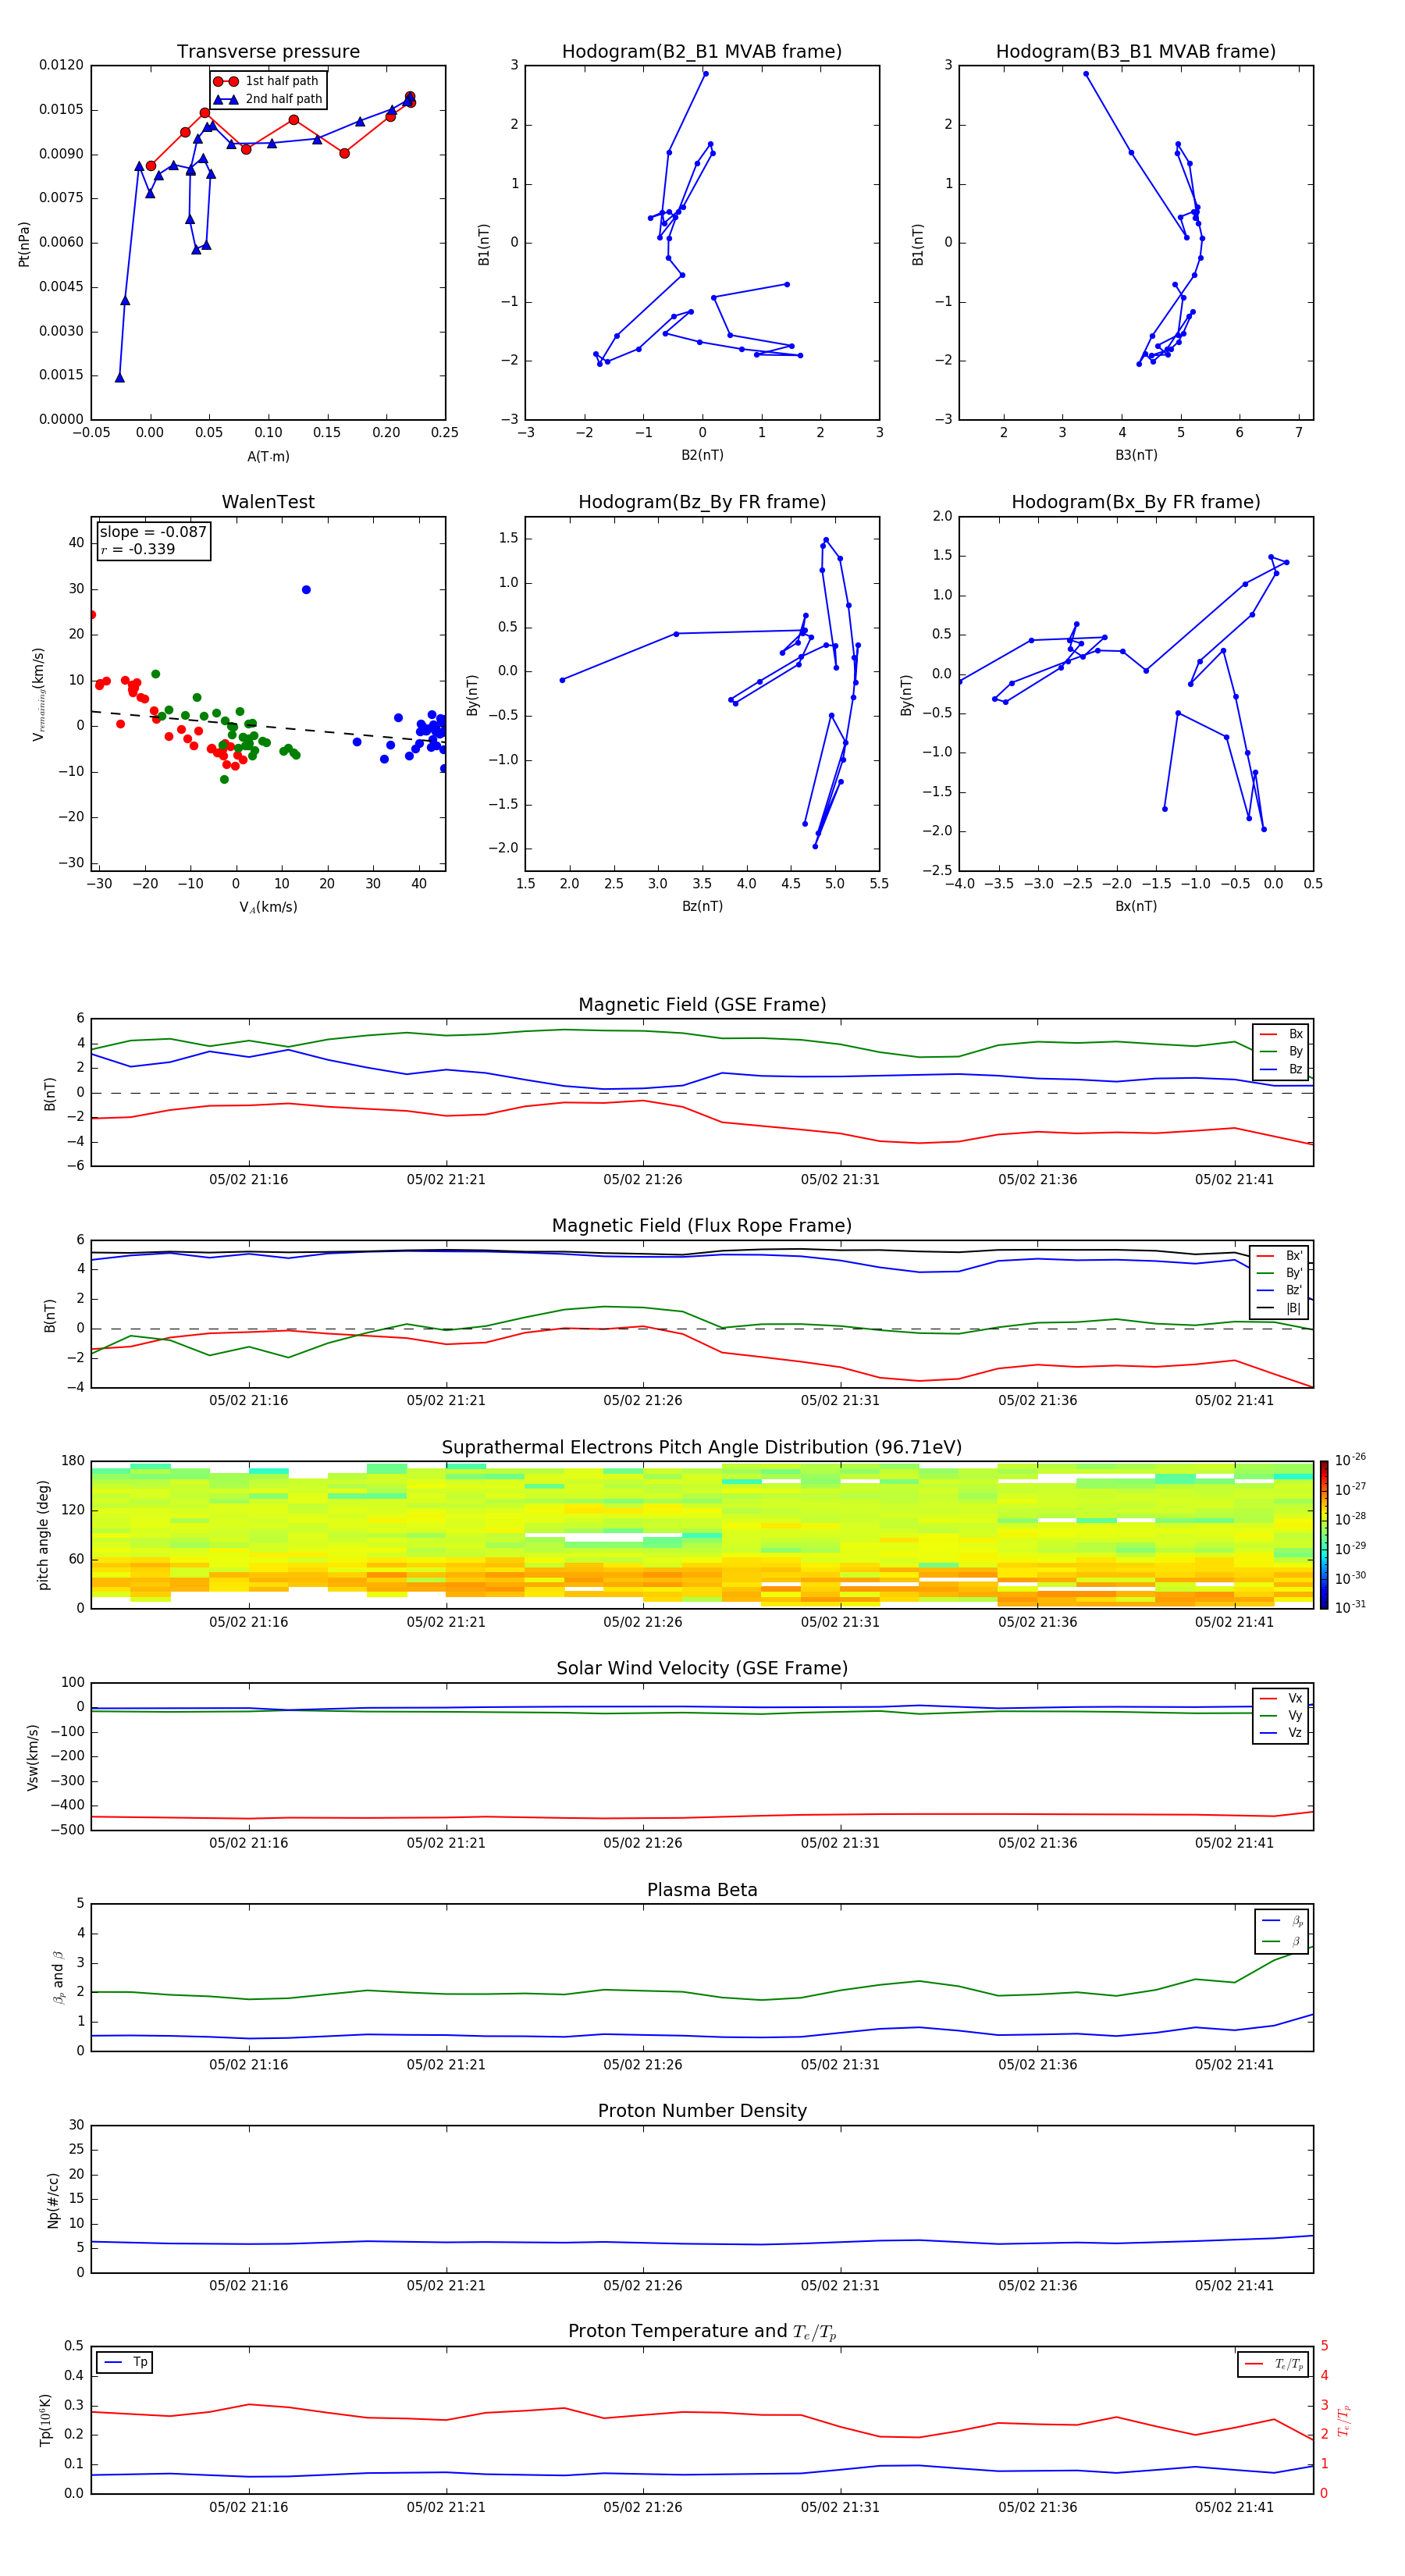The width and height of the screenshot is (1405, 2576).
Task: Click the 'Hodogram(B3_B1 MVAB frame)' title
Action: 1136,51
